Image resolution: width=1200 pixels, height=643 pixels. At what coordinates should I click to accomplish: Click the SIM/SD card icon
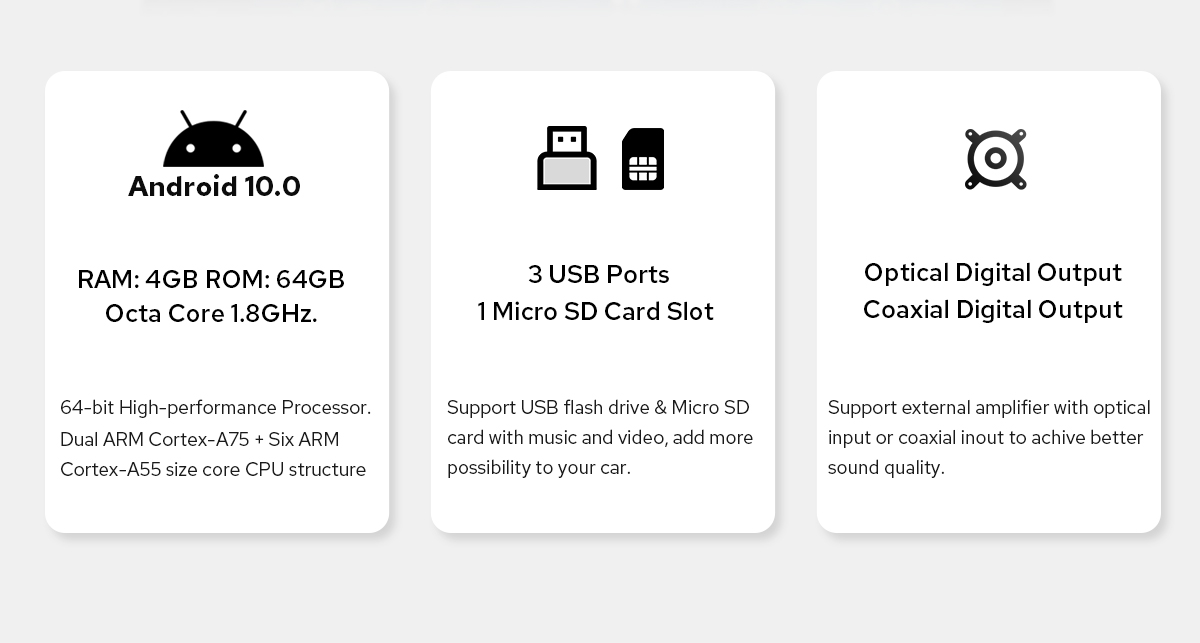pyautogui.click(x=643, y=158)
